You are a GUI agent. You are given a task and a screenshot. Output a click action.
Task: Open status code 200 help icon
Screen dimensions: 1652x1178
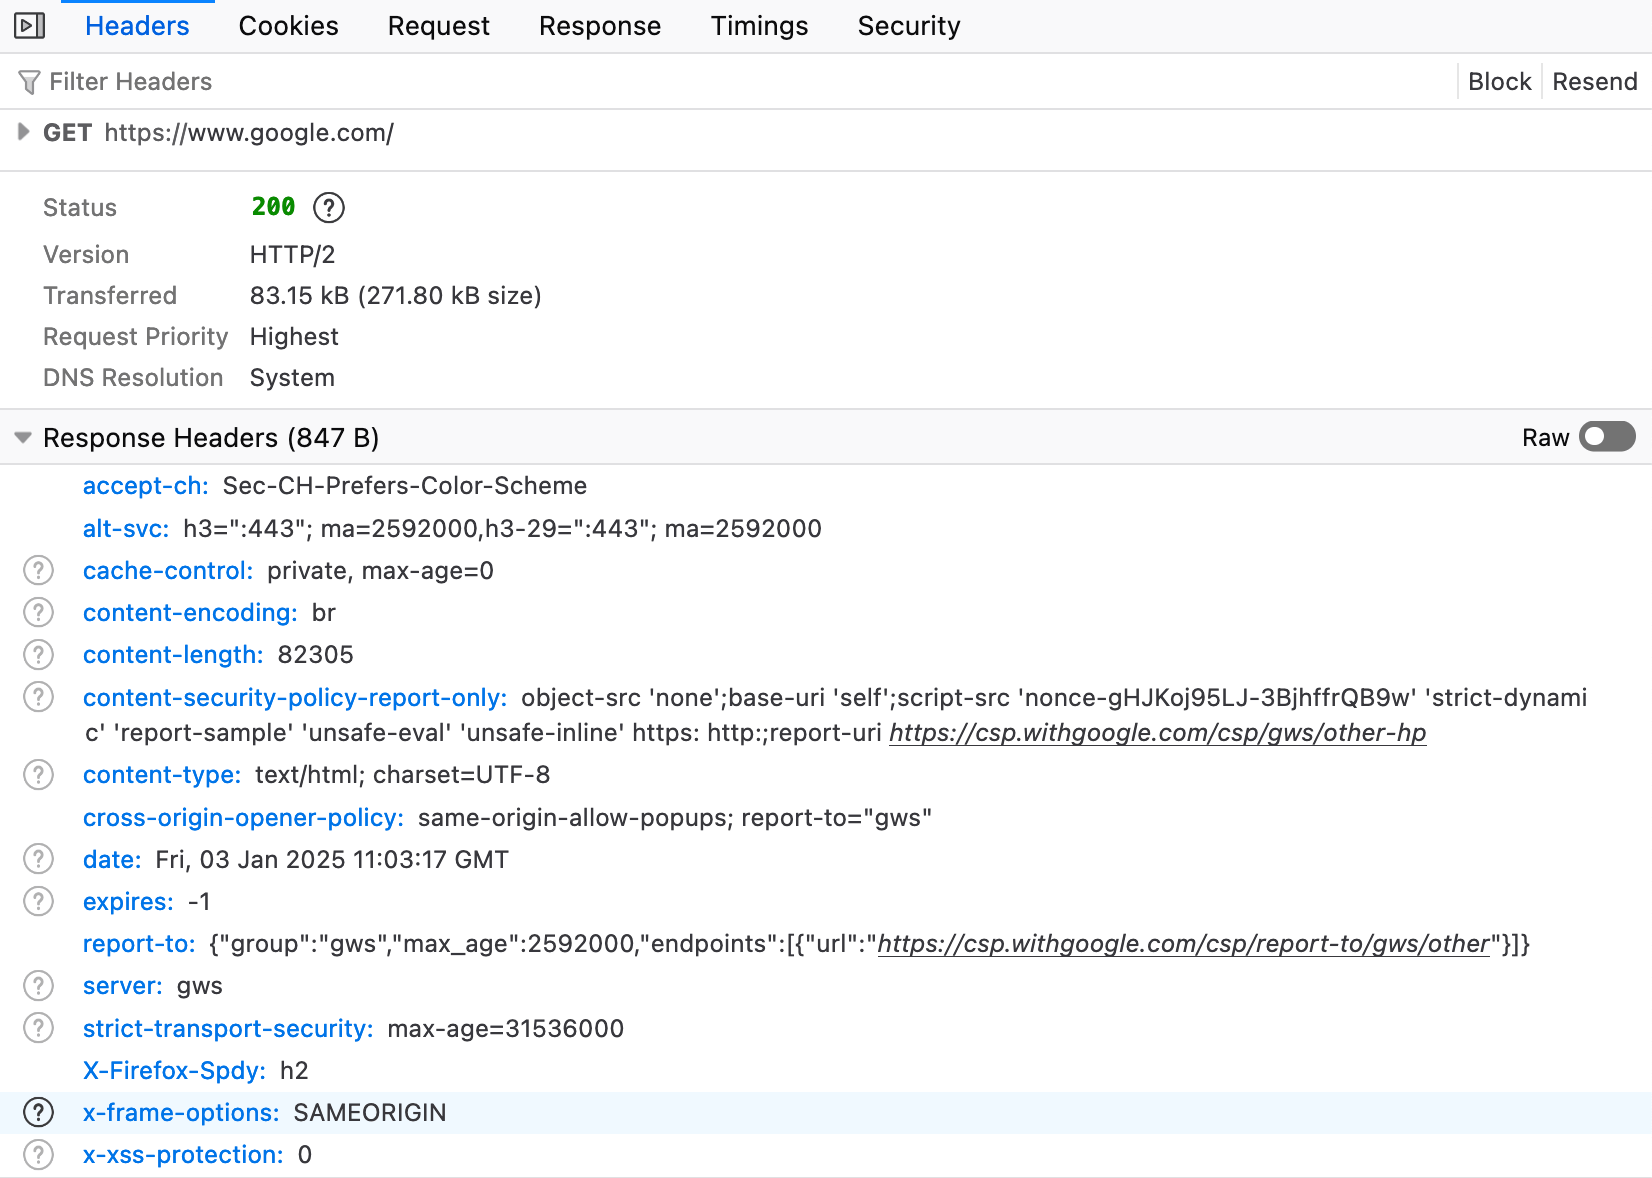[329, 207]
